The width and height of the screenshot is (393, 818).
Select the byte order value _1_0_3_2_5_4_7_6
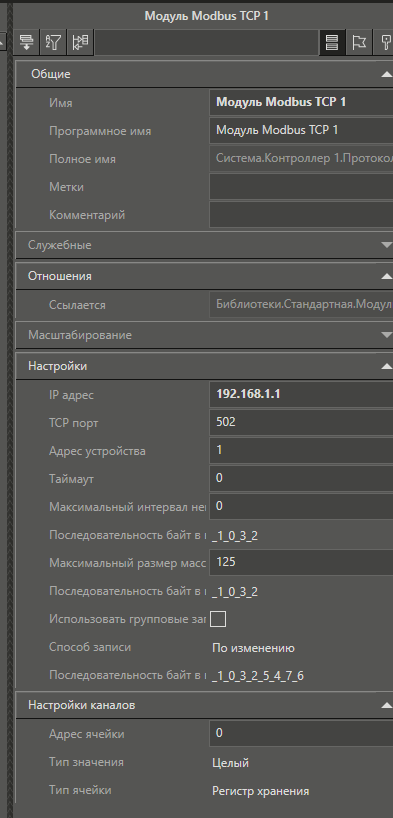(258, 676)
